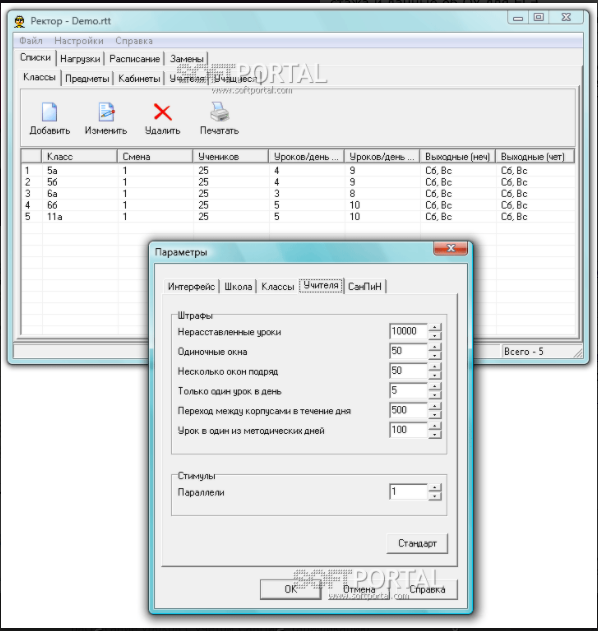The width and height of the screenshot is (598, 631).
Task: Select class 11а row in the table
Action: point(298,217)
